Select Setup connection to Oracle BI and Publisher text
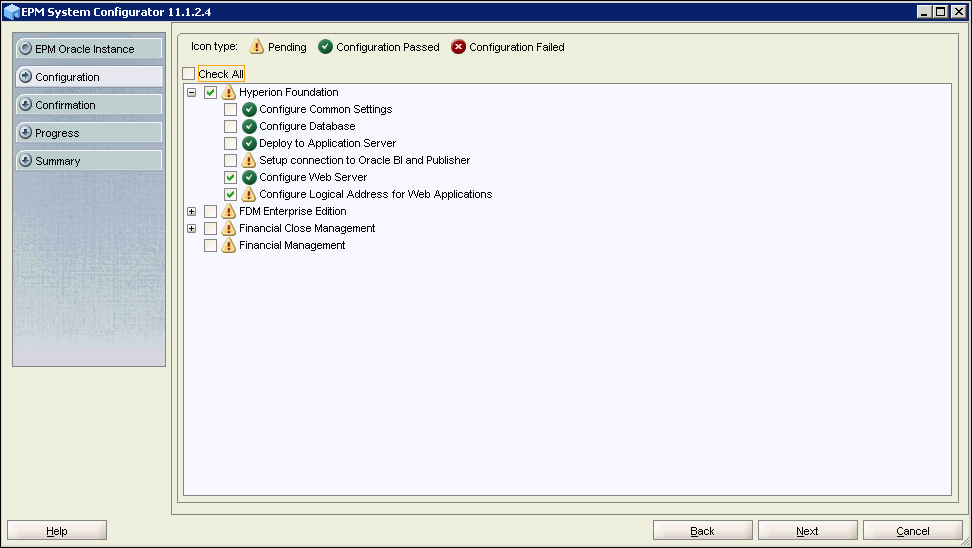Screen dimensions: 972x548 (364, 160)
